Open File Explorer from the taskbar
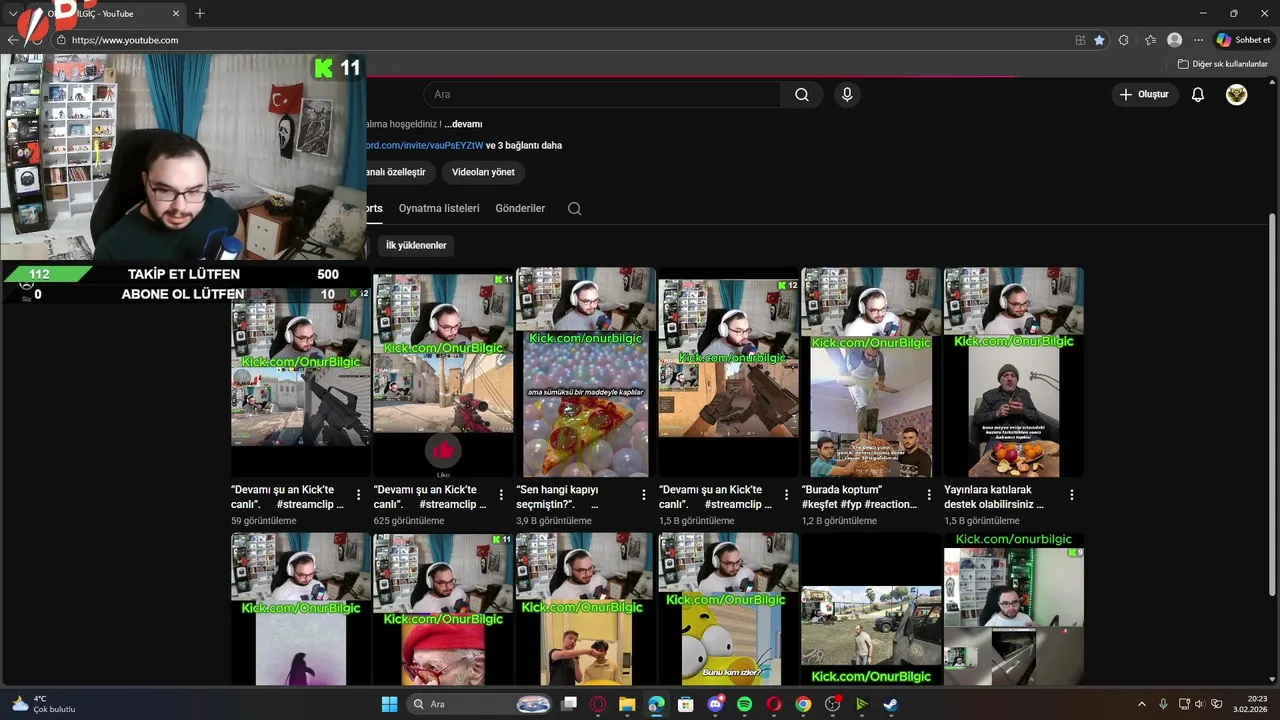Viewport: 1280px width, 720px height. 627,704
